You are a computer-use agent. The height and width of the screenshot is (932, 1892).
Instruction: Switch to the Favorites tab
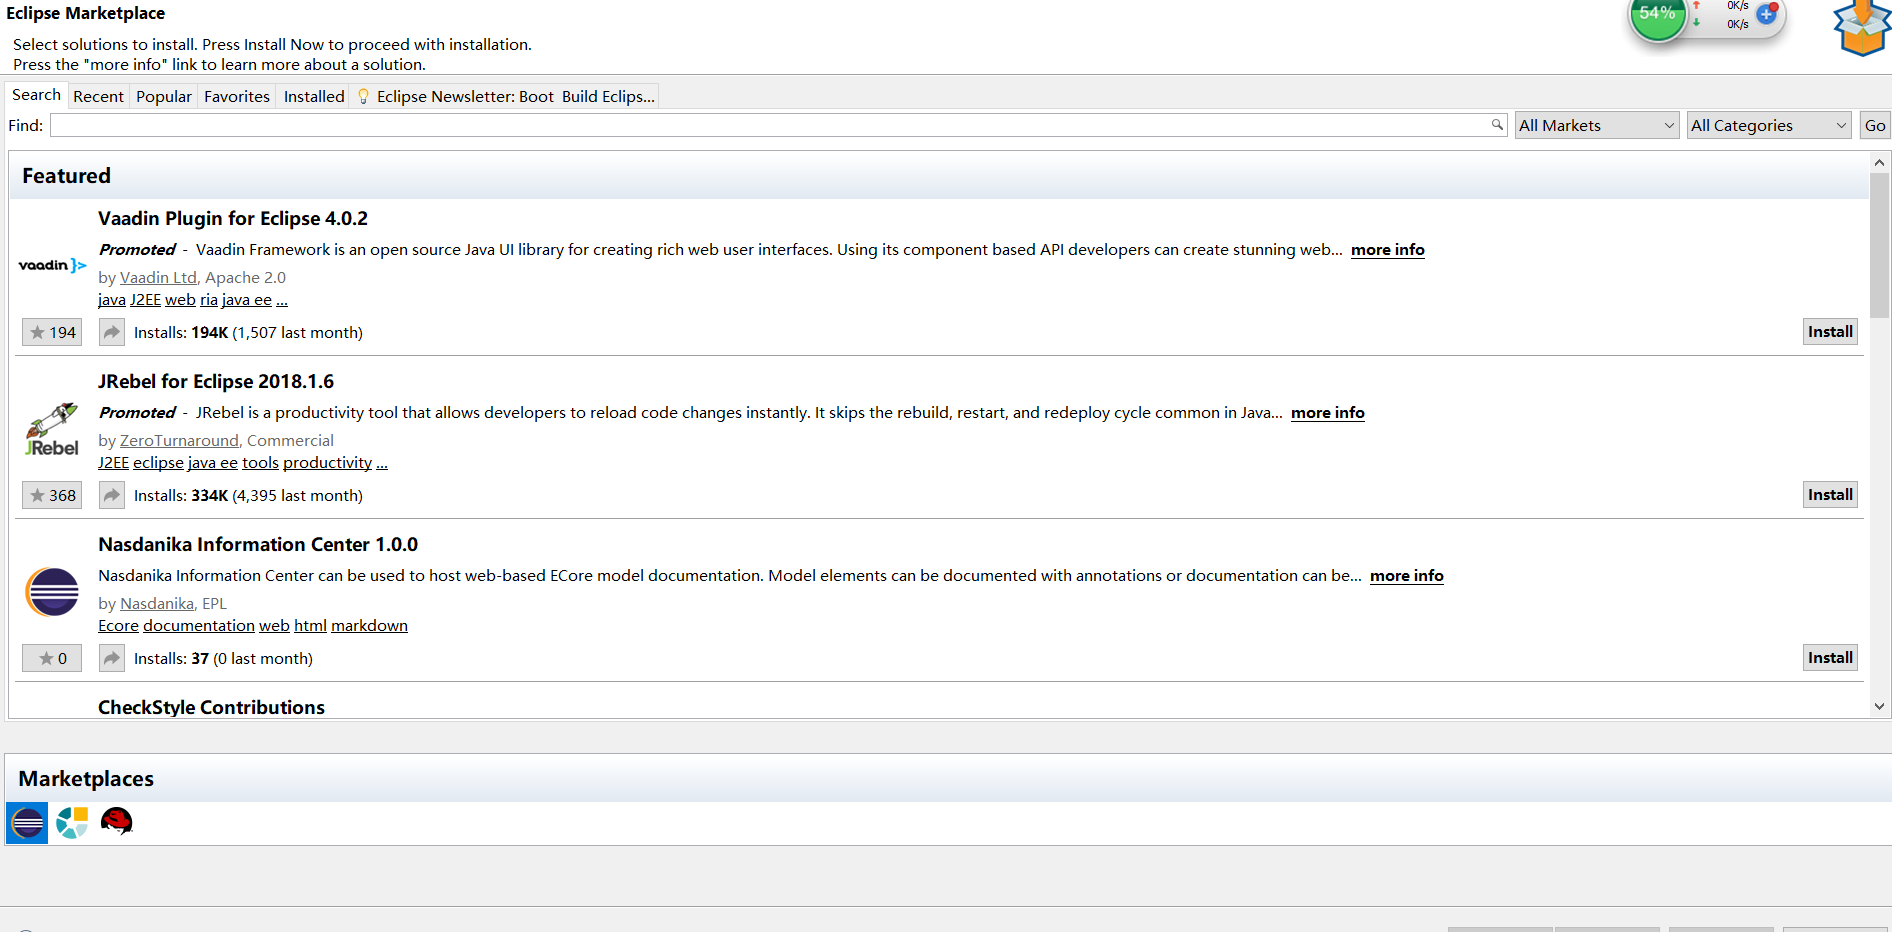(x=237, y=96)
